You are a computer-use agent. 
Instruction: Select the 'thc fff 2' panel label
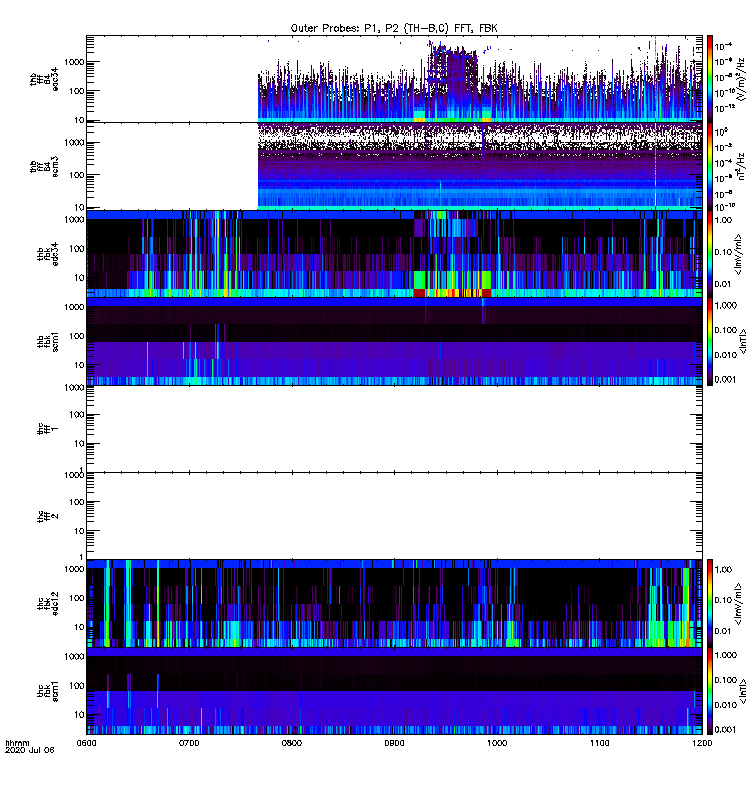click(48, 516)
